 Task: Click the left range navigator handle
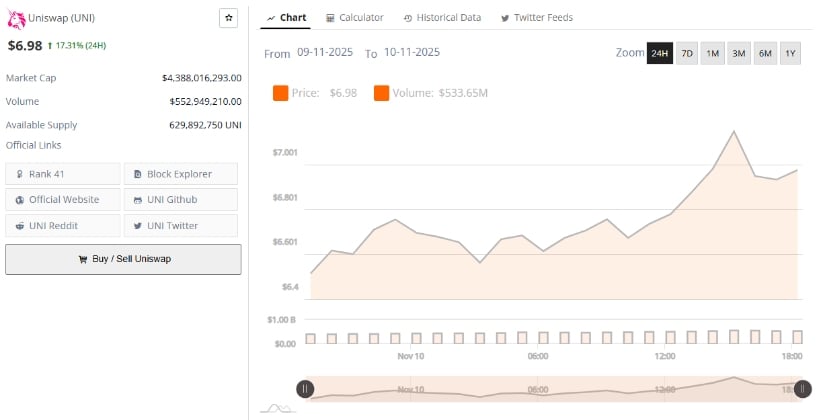tap(305, 389)
